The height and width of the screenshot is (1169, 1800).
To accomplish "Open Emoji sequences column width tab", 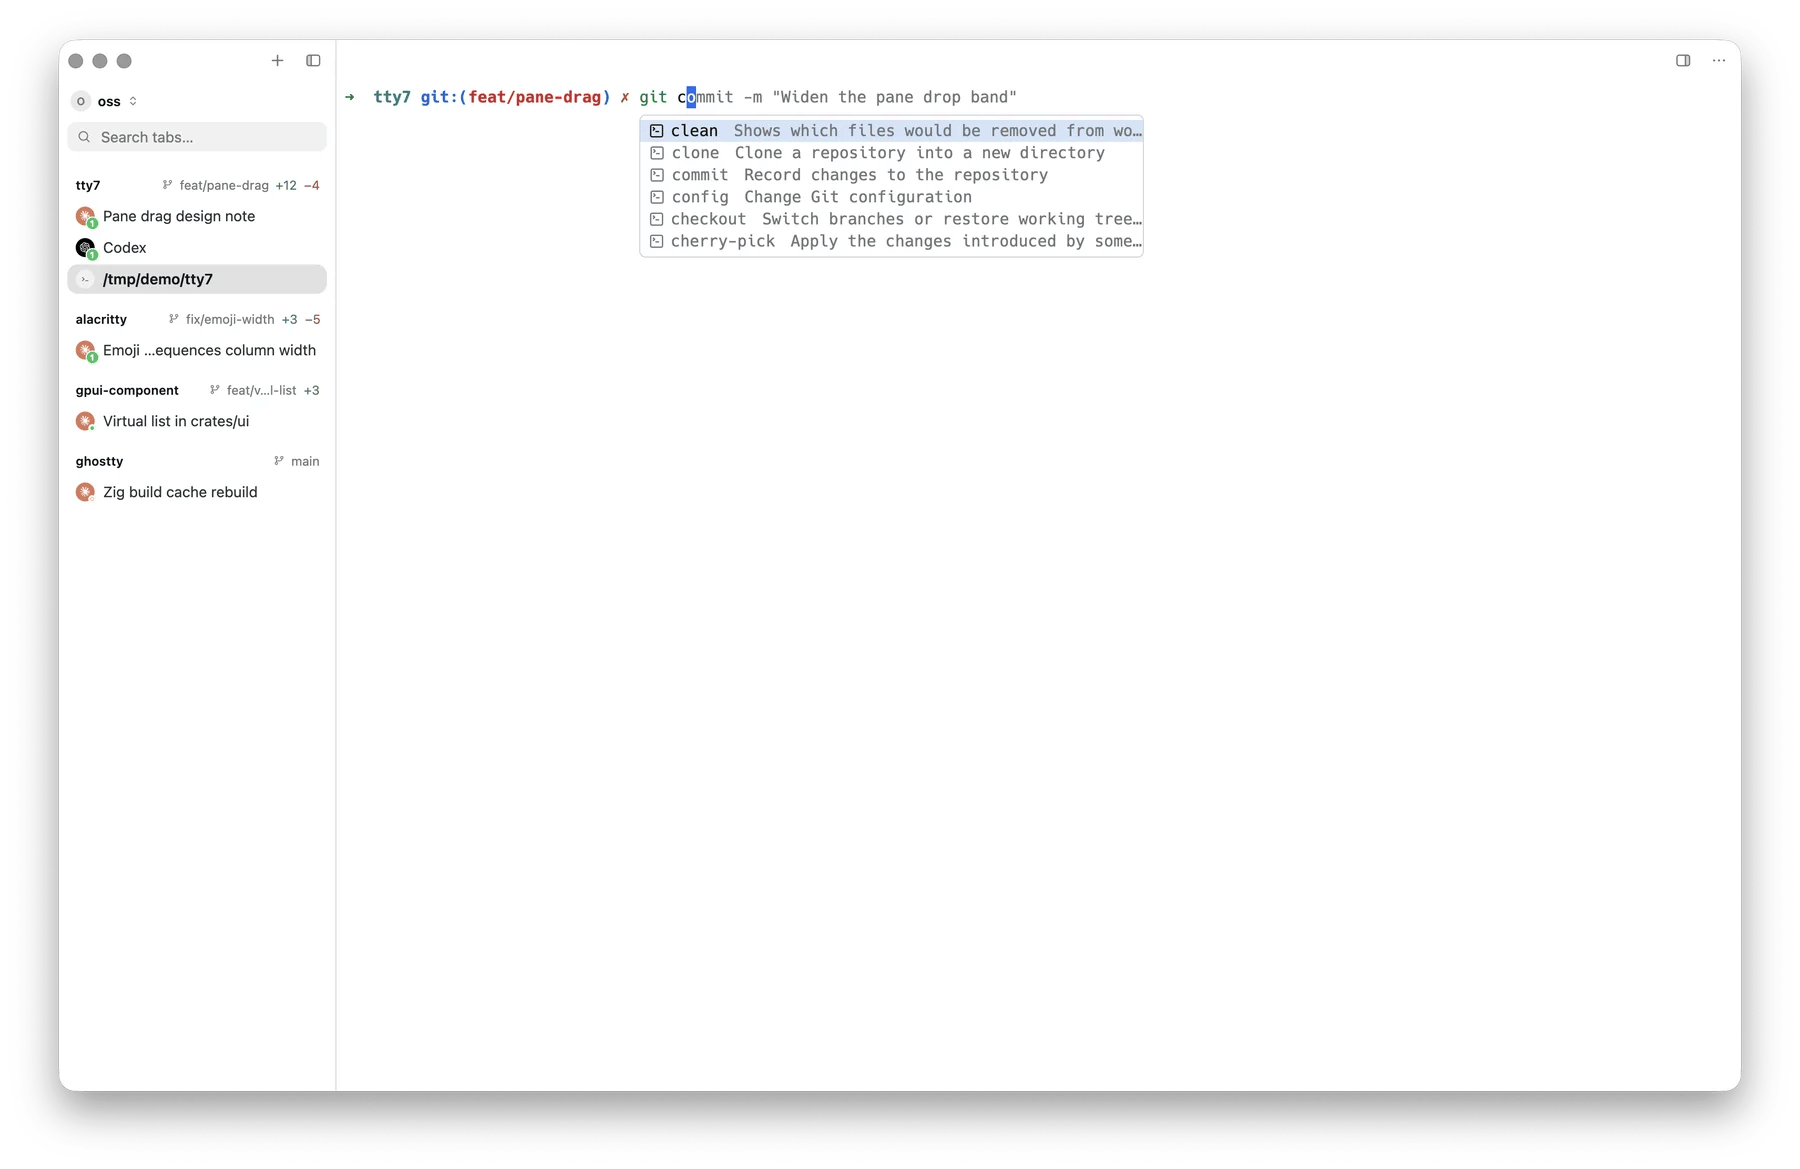I will pyautogui.click(x=197, y=350).
